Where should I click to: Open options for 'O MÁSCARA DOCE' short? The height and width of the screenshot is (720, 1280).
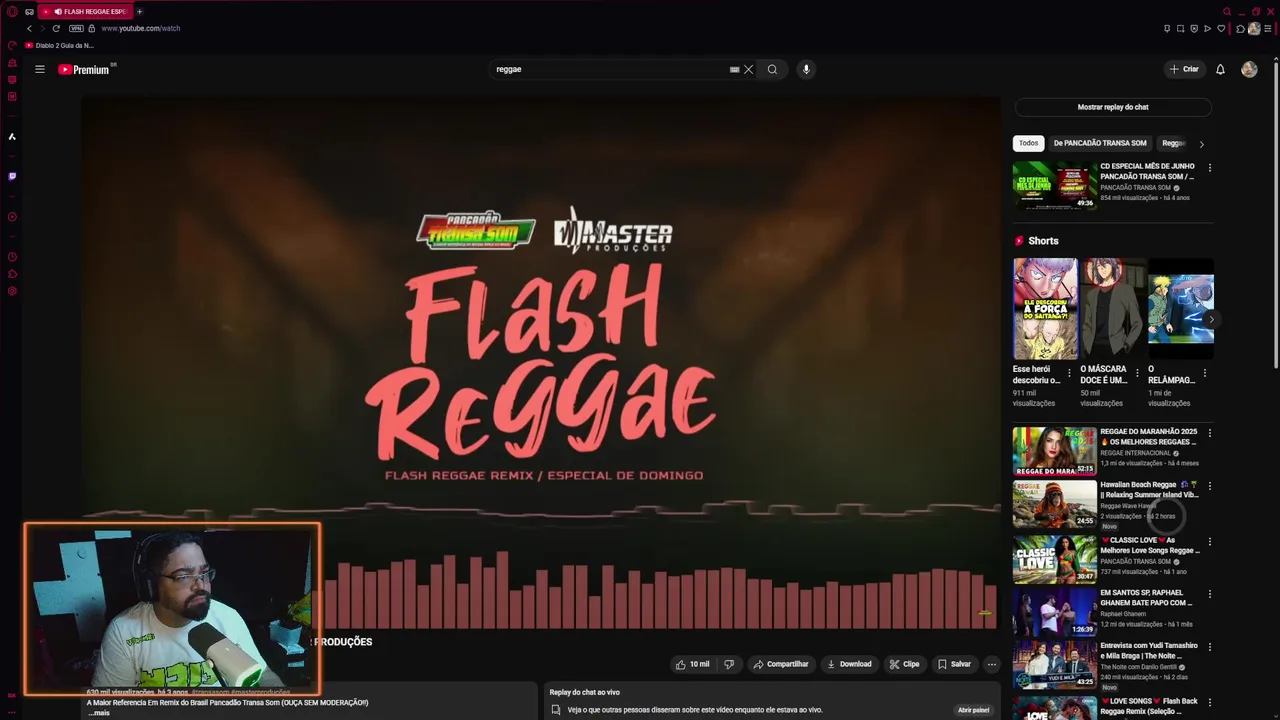coord(1137,373)
